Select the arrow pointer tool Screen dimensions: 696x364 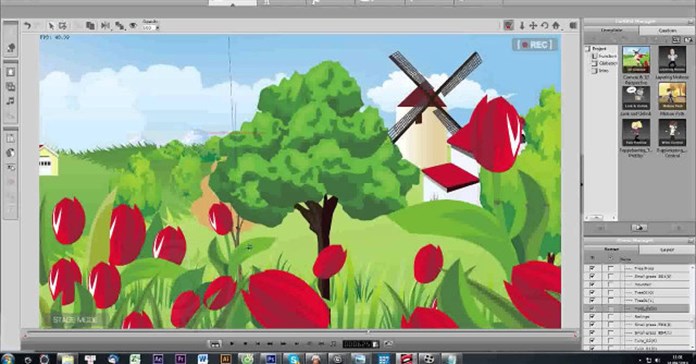coord(51,26)
